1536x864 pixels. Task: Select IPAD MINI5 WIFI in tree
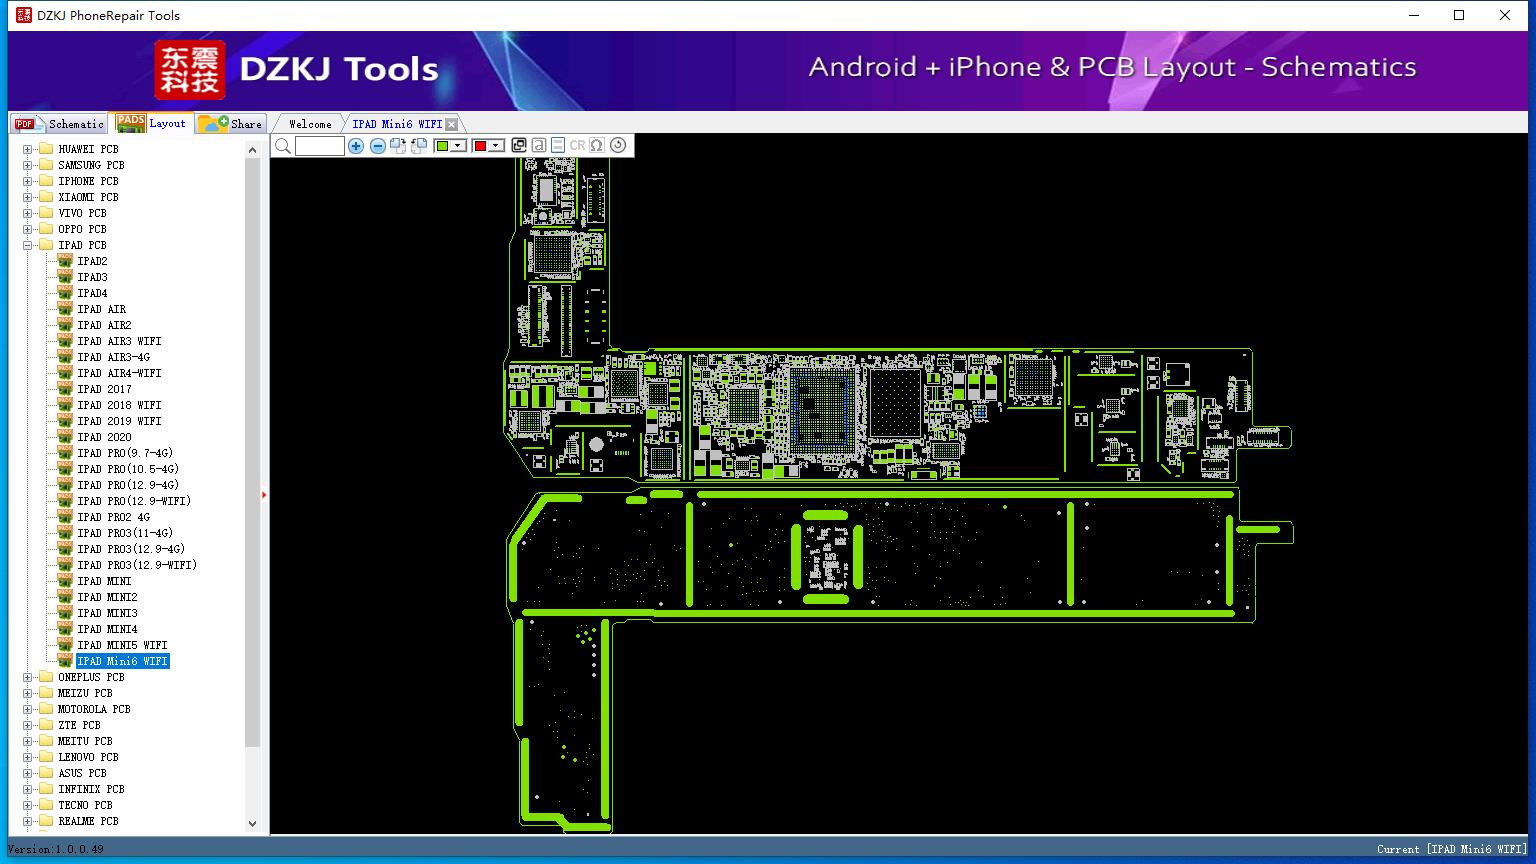click(122, 645)
